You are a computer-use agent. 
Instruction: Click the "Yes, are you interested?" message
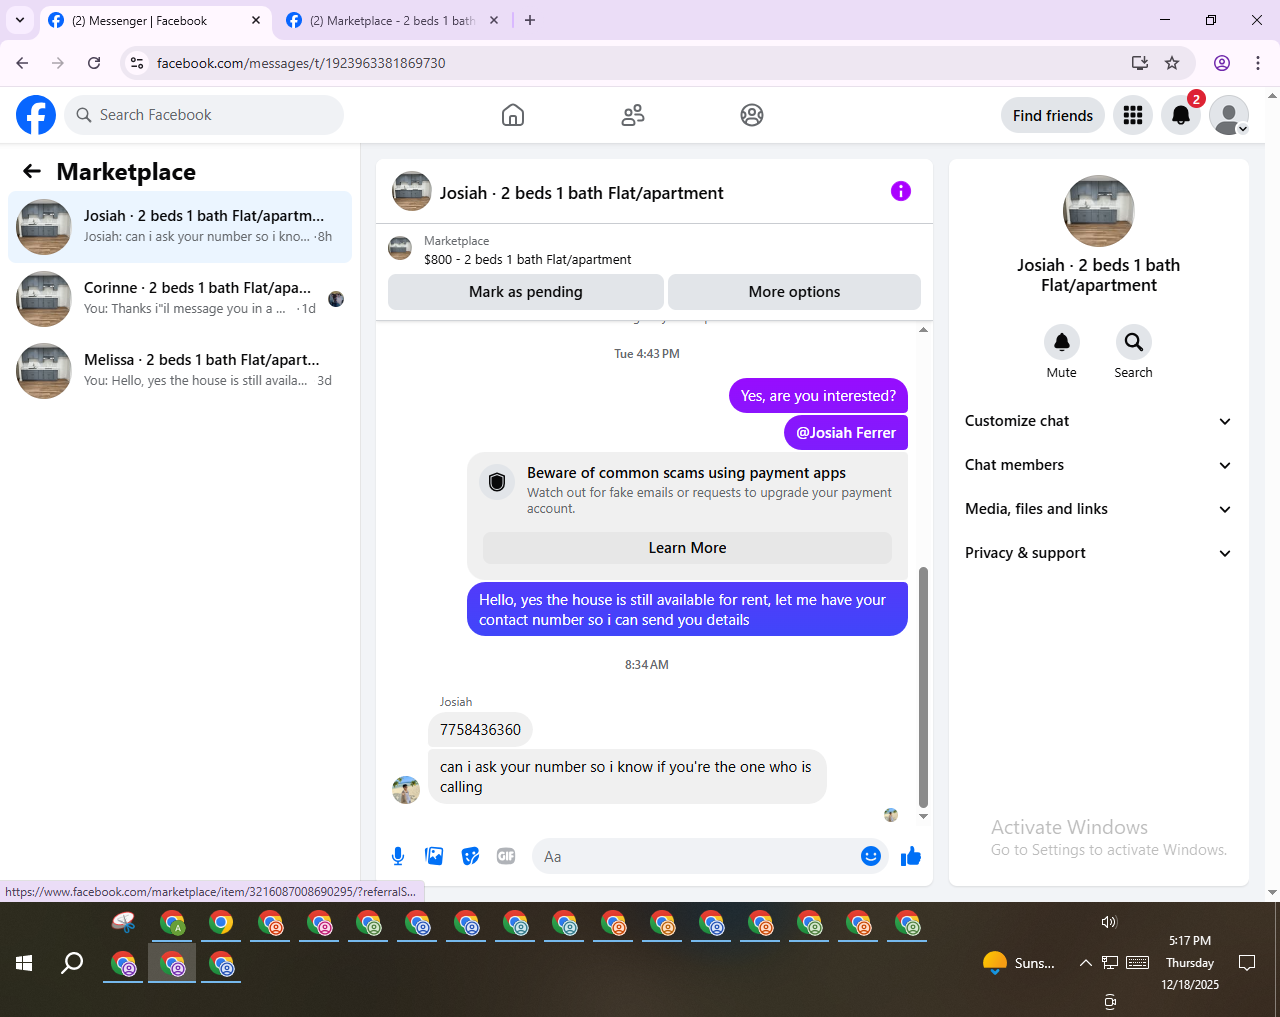pyautogui.click(x=818, y=396)
